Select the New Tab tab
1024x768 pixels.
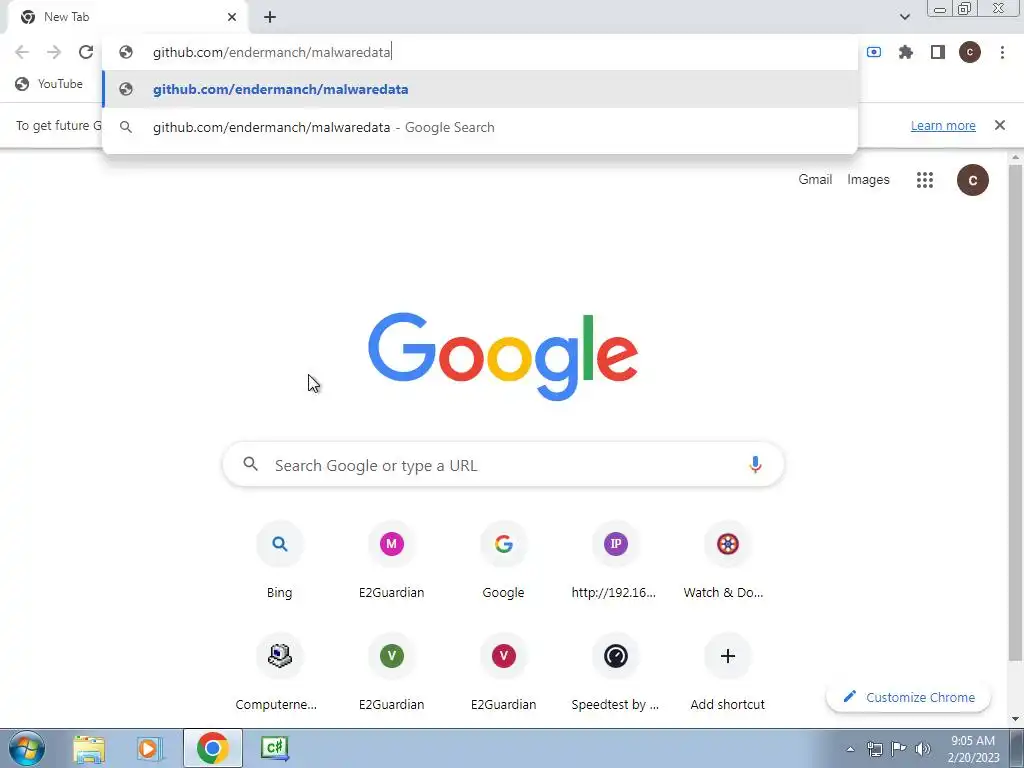click(127, 17)
